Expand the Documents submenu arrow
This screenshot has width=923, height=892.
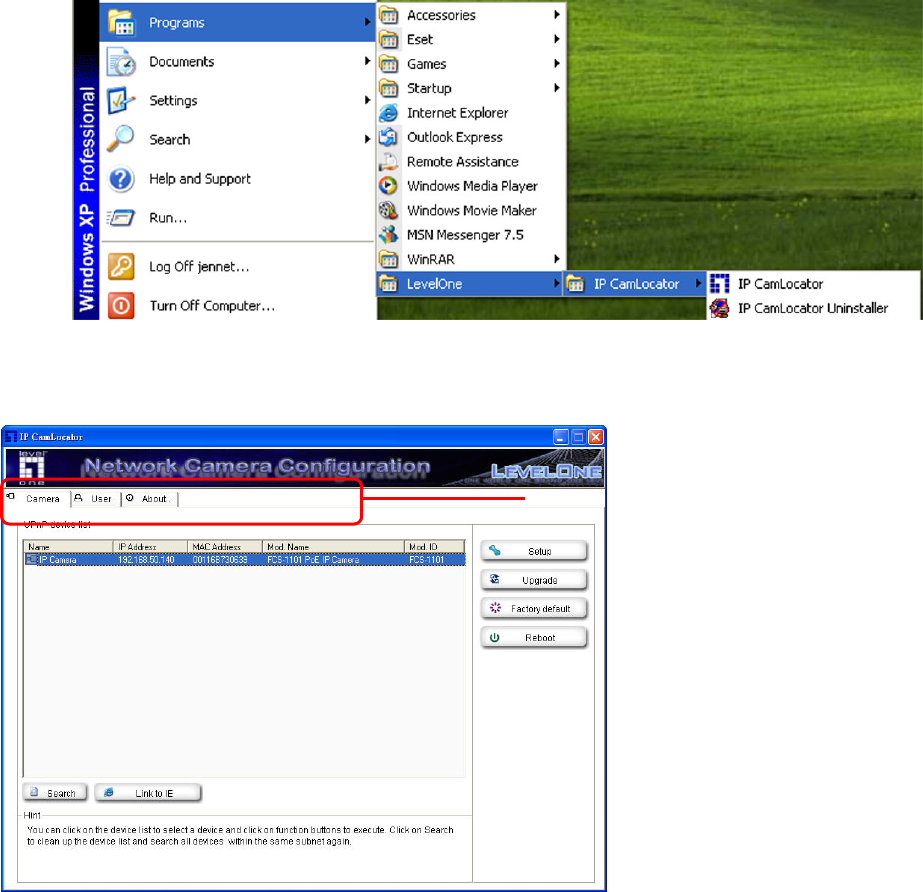pos(367,61)
